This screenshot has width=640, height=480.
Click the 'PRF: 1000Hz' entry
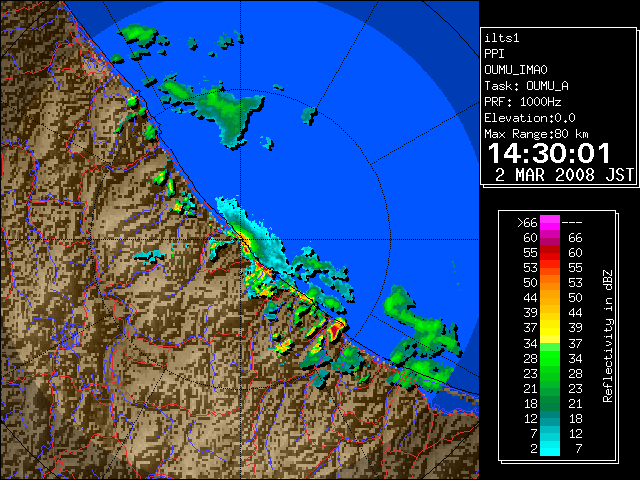pos(523,102)
